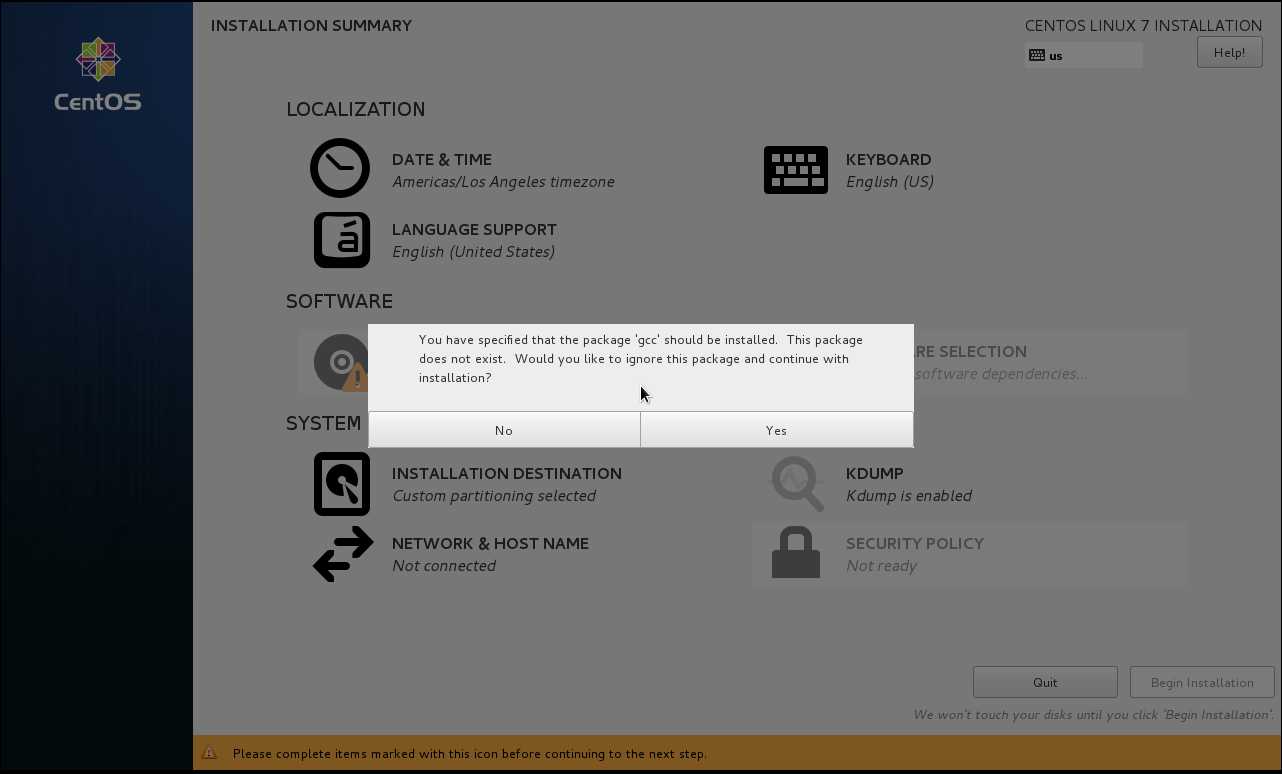Image resolution: width=1282 pixels, height=774 pixels.
Task: Click the Quit button
Action: (x=1045, y=682)
